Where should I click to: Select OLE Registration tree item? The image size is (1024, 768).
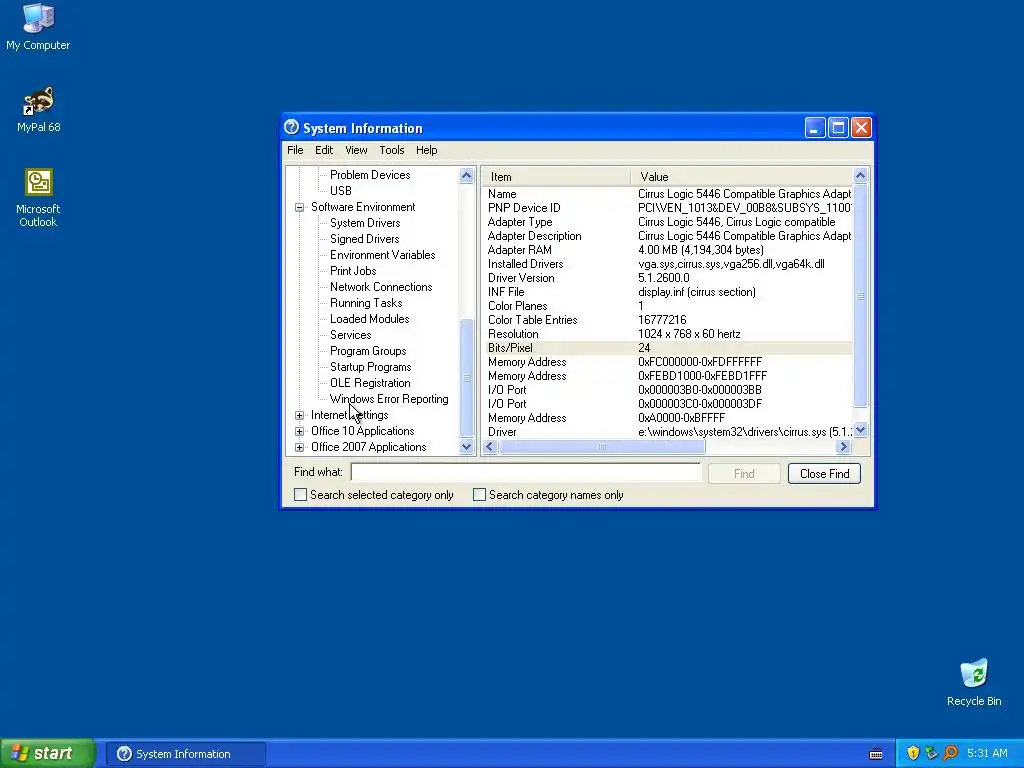click(x=370, y=383)
